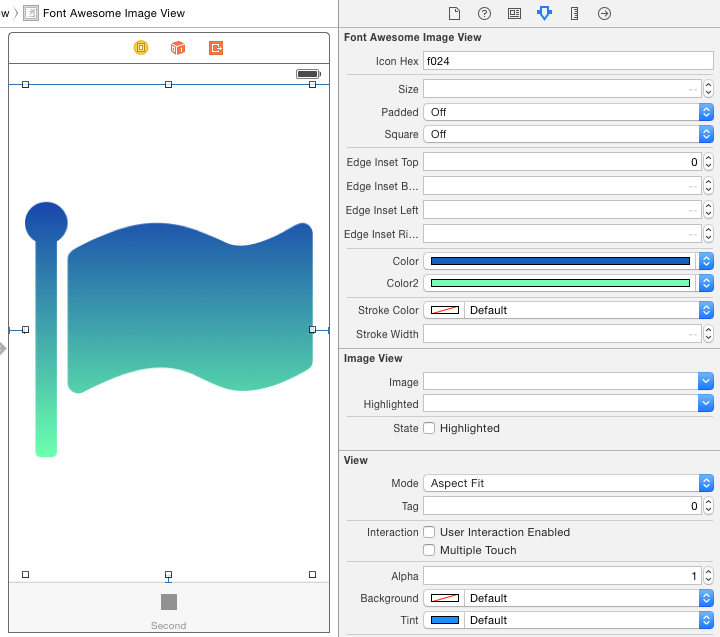Click the Edge Inset Bottom field
The width and height of the screenshot is (720, 637).
[562, 186]
